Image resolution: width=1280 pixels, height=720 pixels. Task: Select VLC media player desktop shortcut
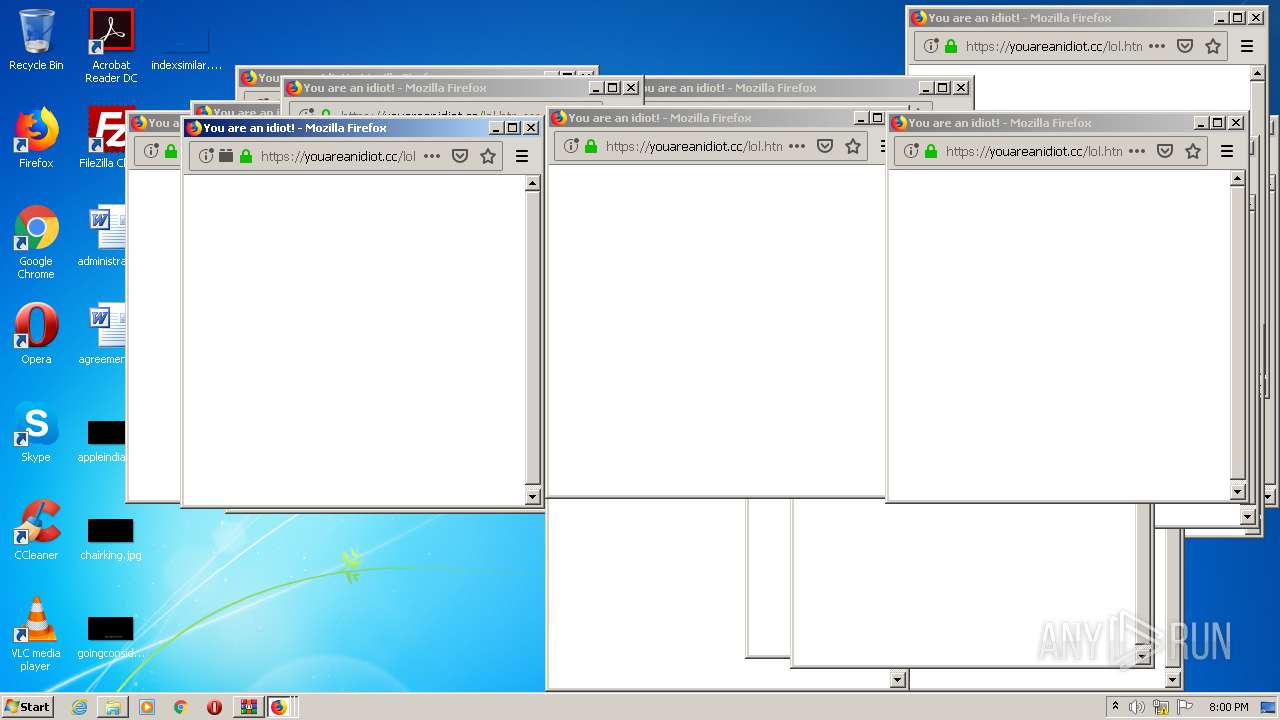36,634
